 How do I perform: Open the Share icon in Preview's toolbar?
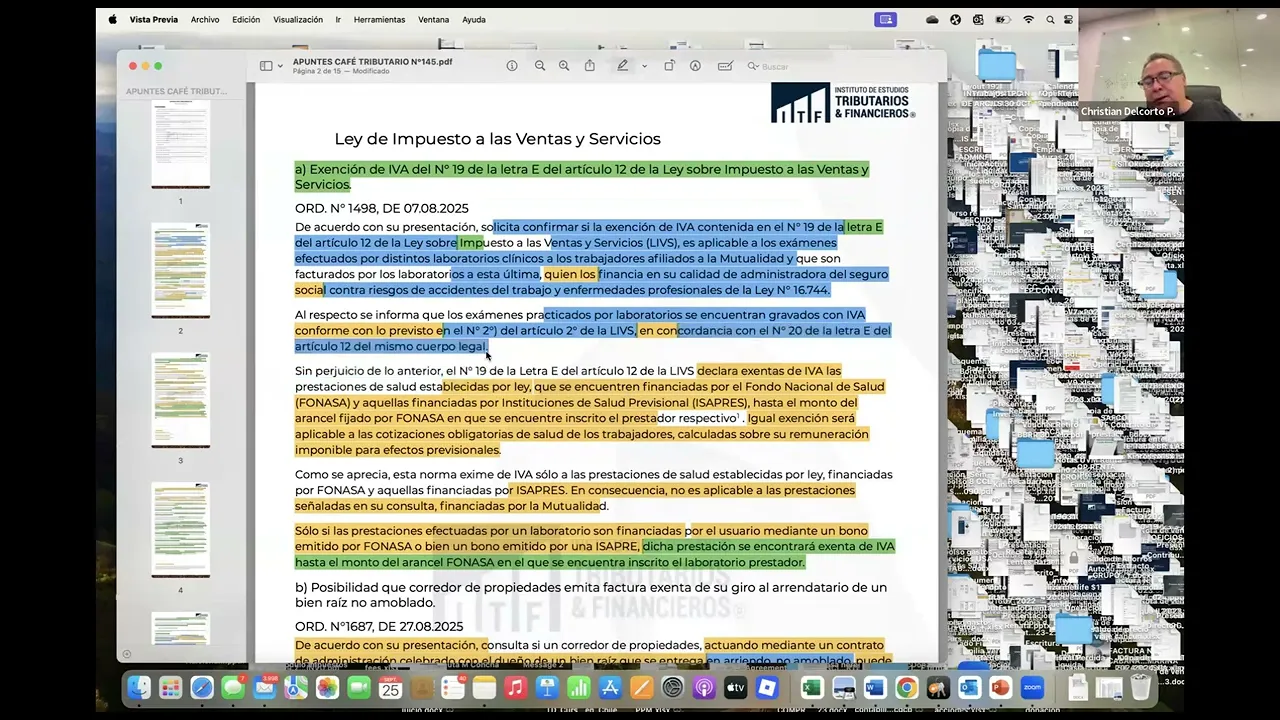(x=590, y=65)
